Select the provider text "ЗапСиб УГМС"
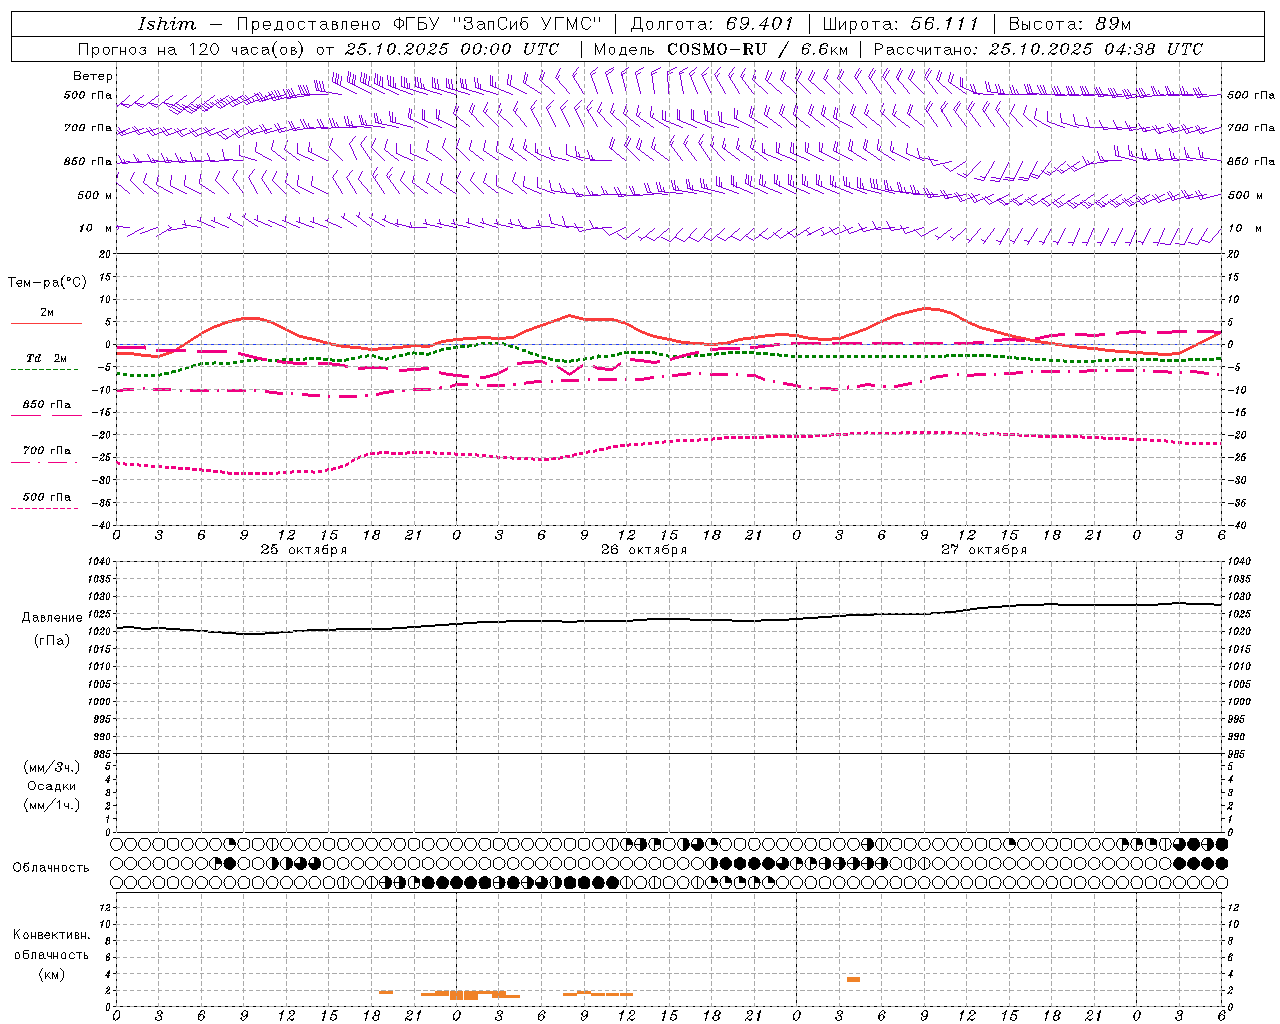This screenshot has height=1024, width=1280. coord(528,24)
